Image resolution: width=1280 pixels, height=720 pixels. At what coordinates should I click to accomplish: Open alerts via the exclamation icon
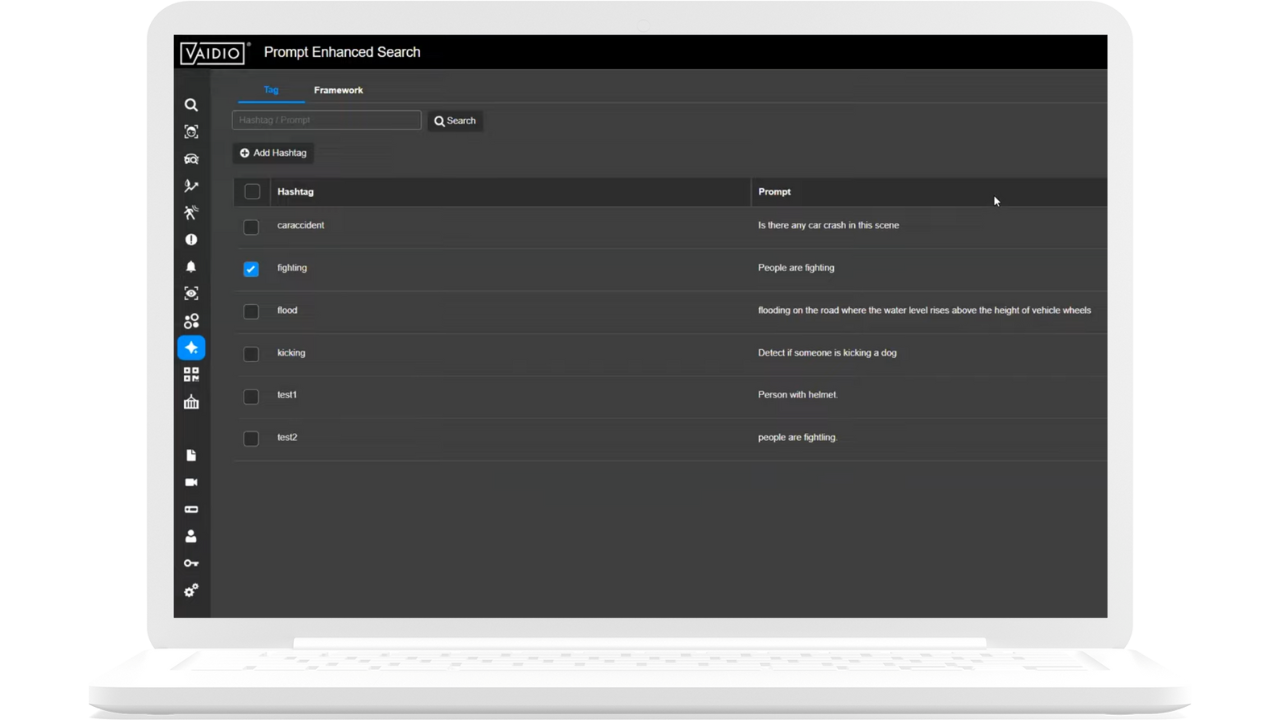coord(191,239)
